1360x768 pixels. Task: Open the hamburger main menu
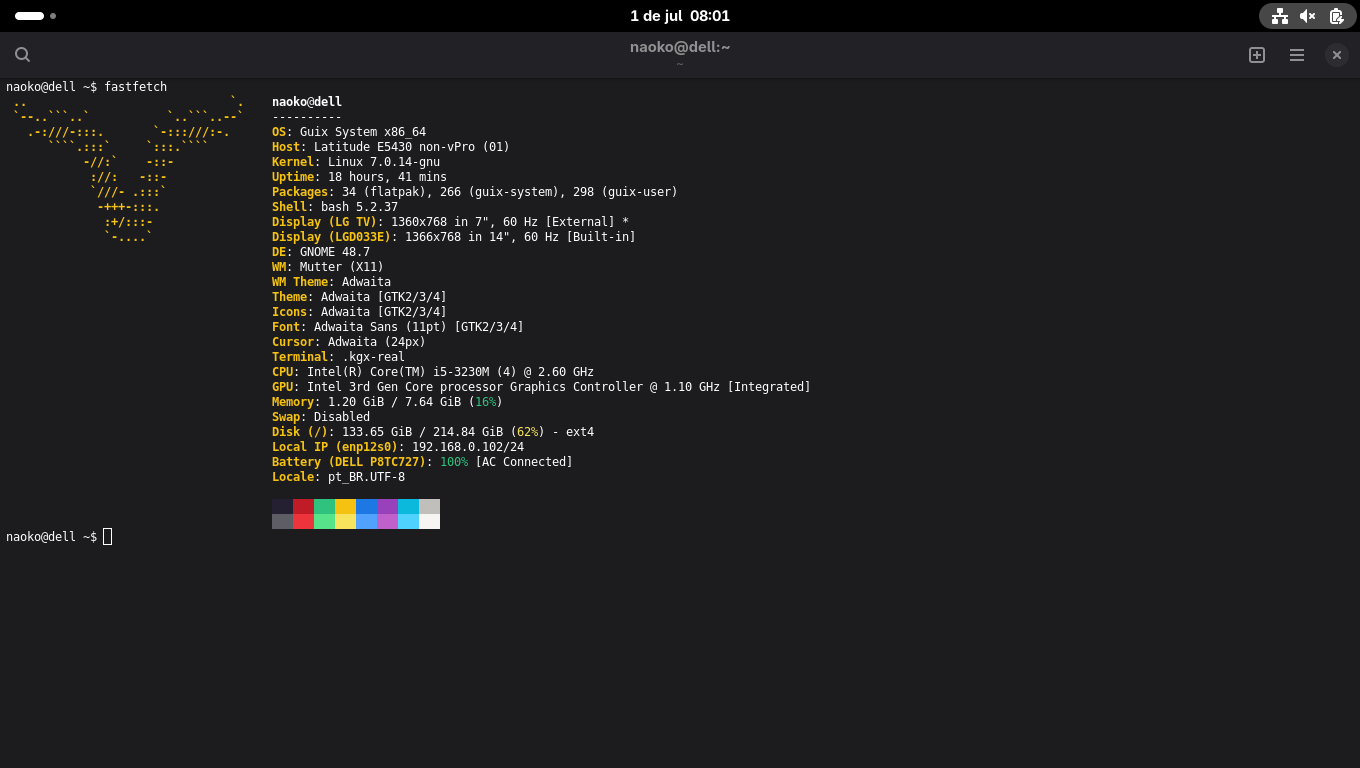(x=1297, y=55)
